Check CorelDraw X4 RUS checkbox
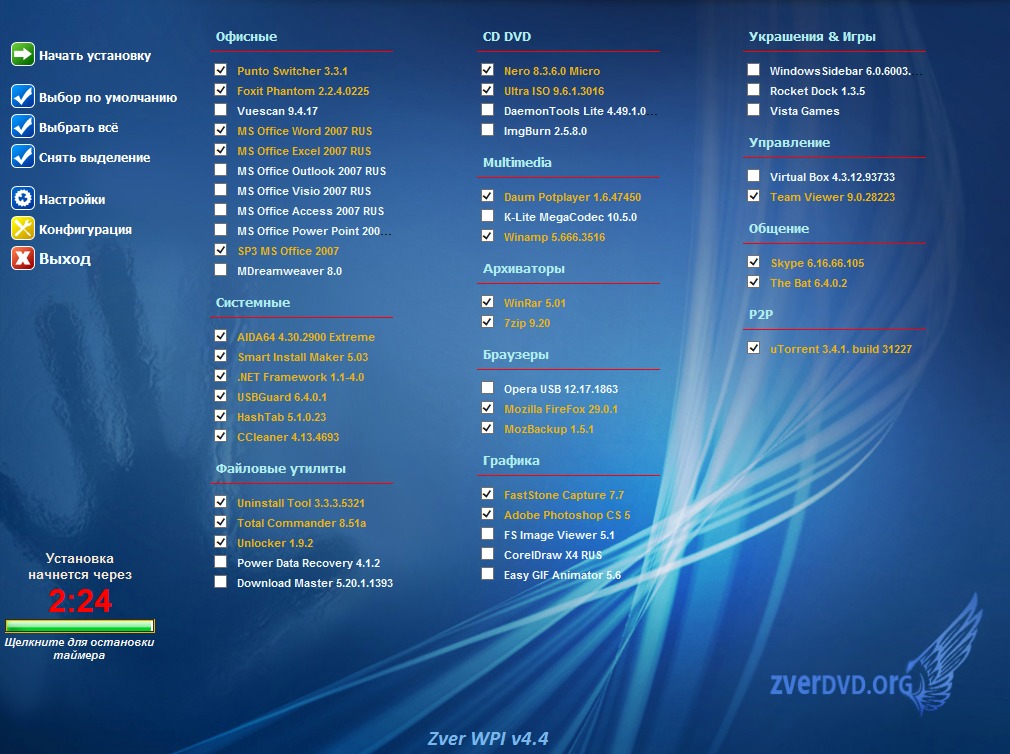Viewport: 1010px width, 754px height. [x=487, y=554]
